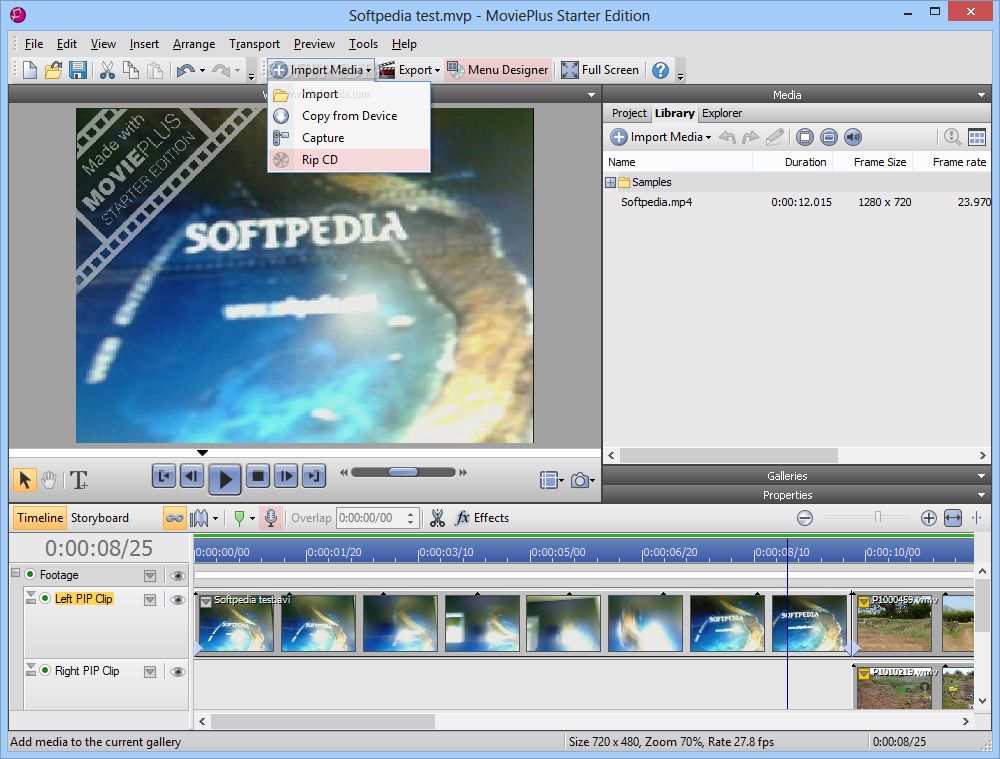The image size is (1000, 759).
Task: Toggle the microphone narration icon
Action: pos(271,518)
